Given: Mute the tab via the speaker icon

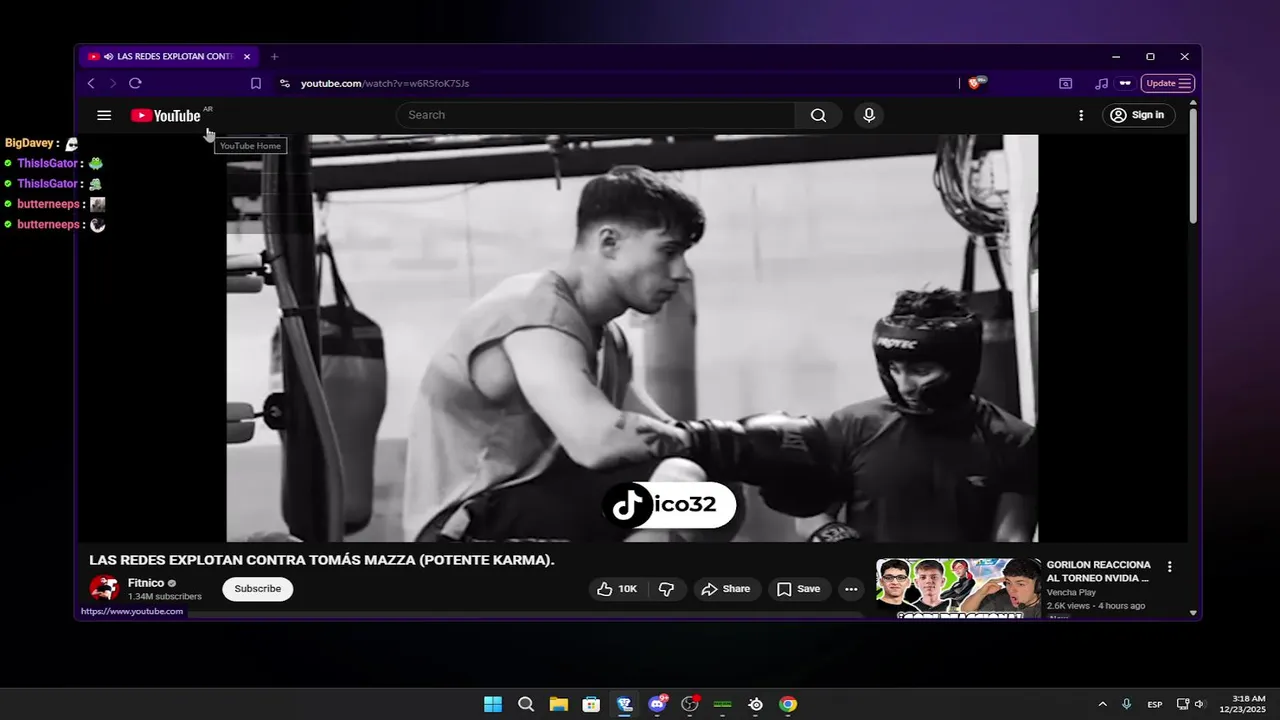Looking at the screenshot, I should [x=108, y=57].
